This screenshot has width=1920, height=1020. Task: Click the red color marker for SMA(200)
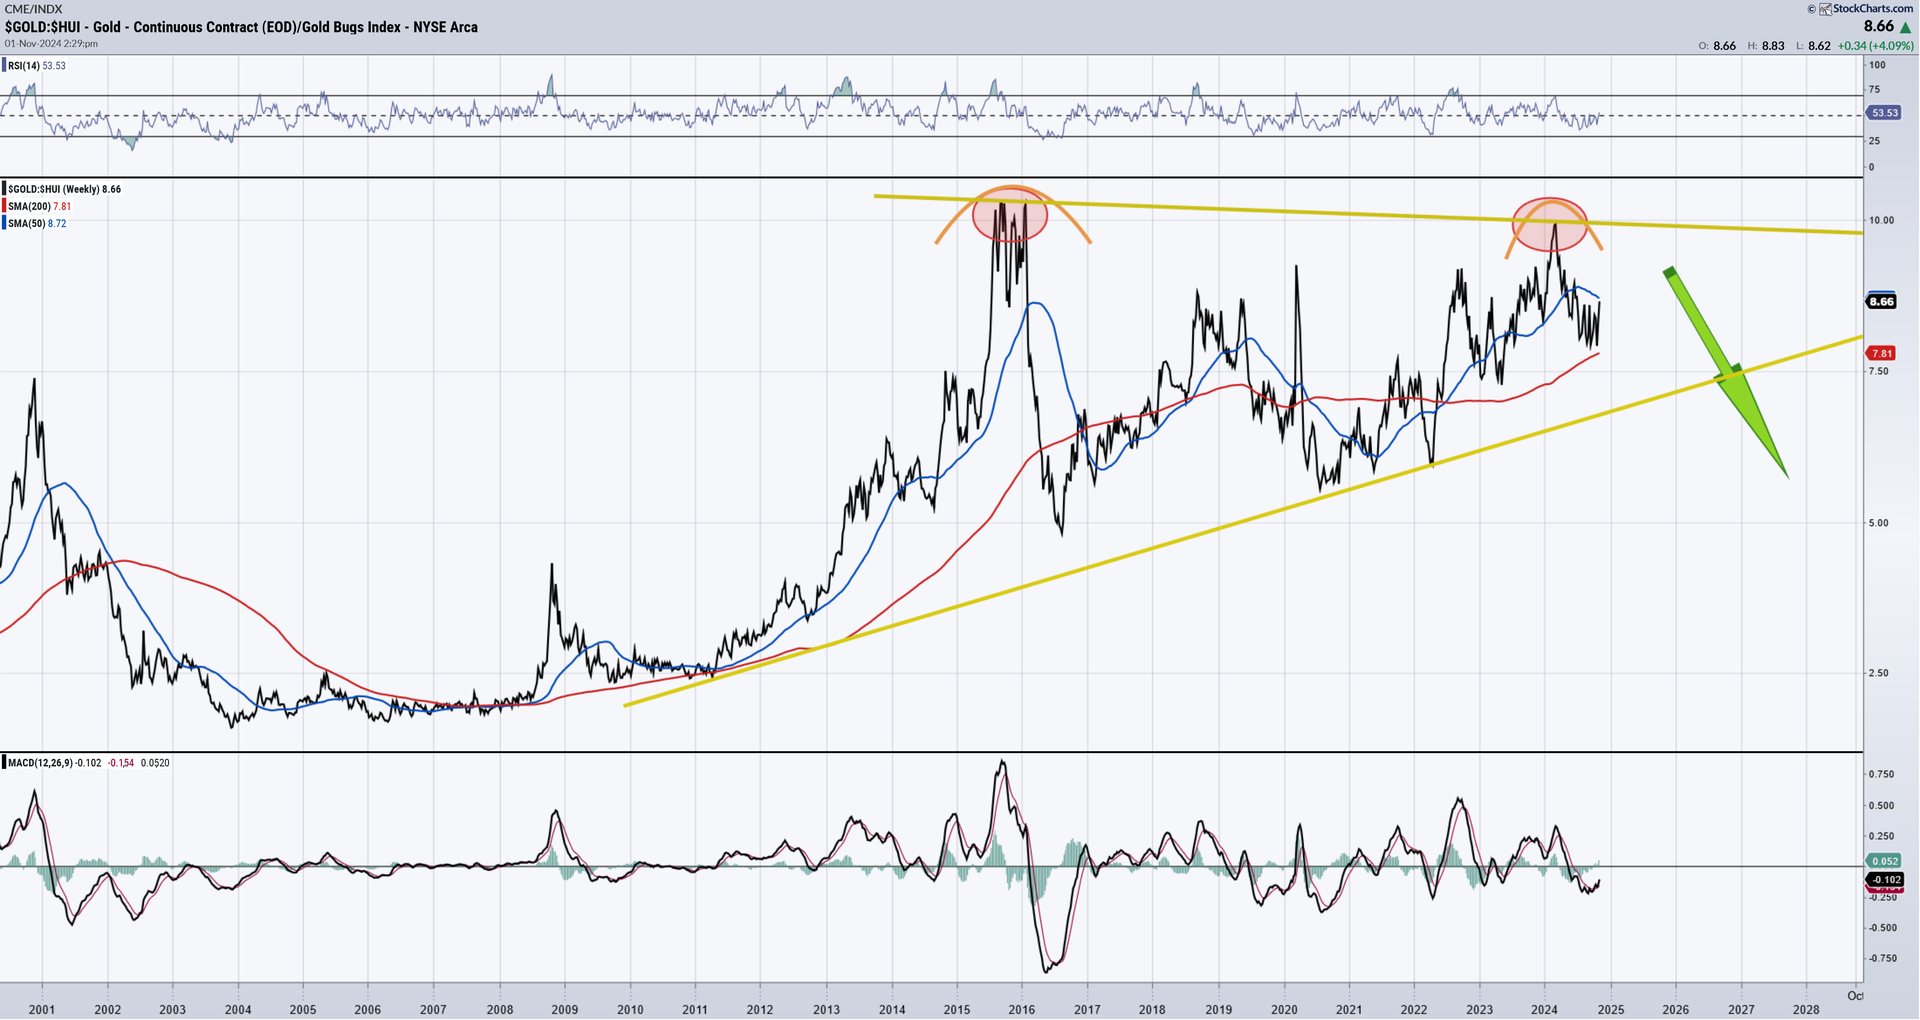point(4,206)
